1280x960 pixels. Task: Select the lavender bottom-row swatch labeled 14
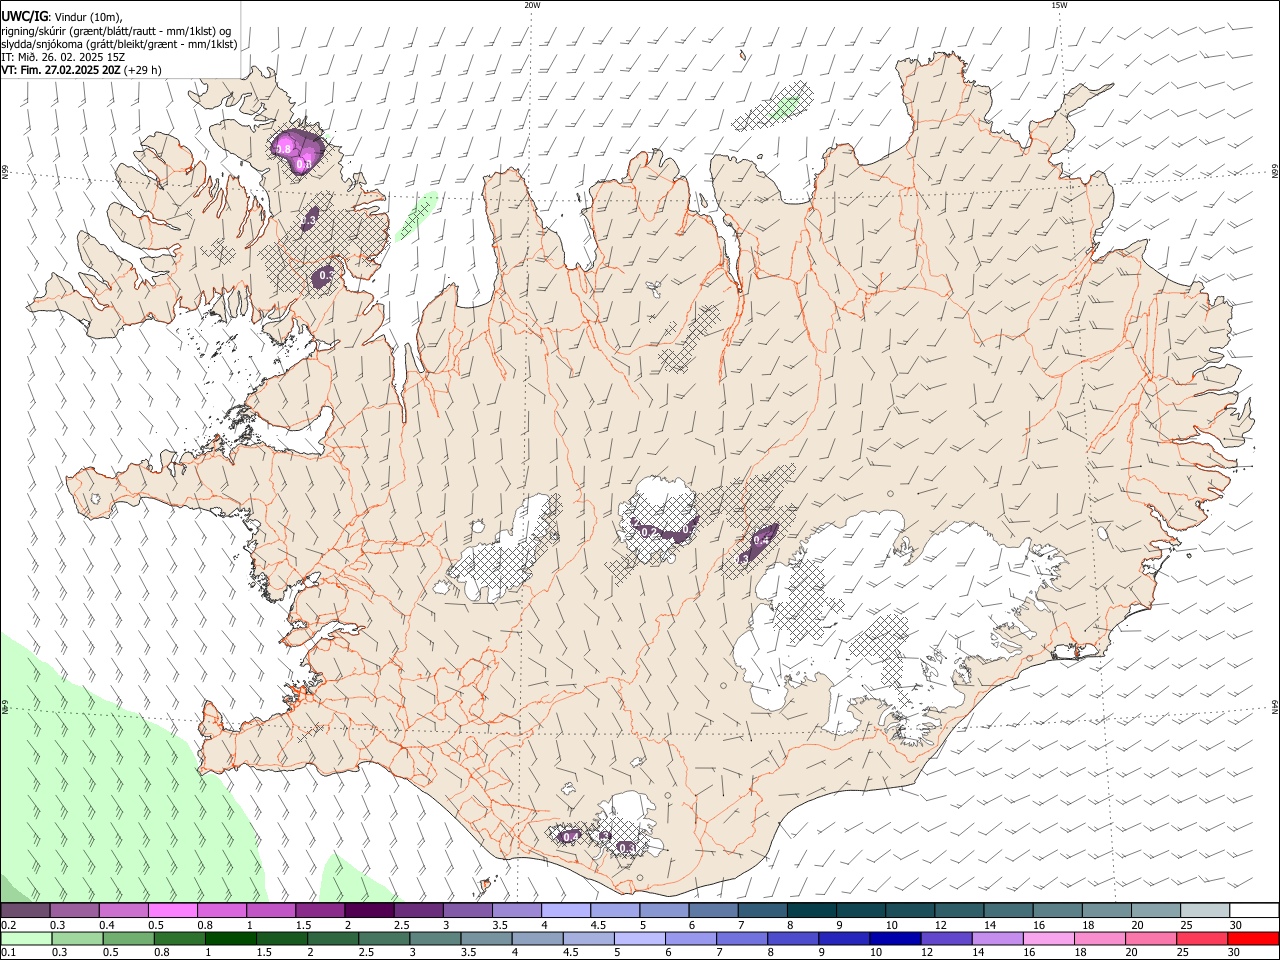point(997,938)
